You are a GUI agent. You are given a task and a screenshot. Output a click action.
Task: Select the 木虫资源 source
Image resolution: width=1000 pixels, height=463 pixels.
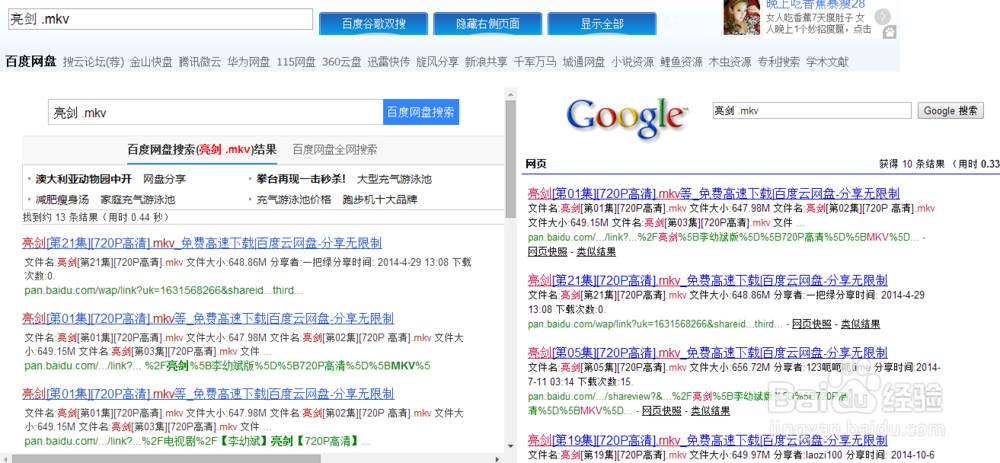[730, 62]
